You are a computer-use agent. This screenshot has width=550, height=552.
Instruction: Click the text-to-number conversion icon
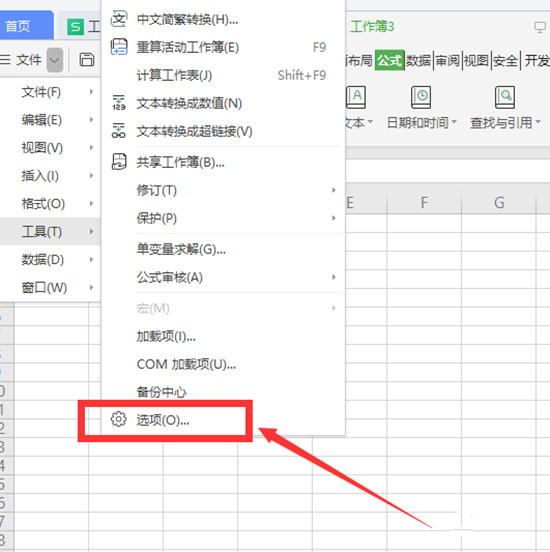click(119, 103)
